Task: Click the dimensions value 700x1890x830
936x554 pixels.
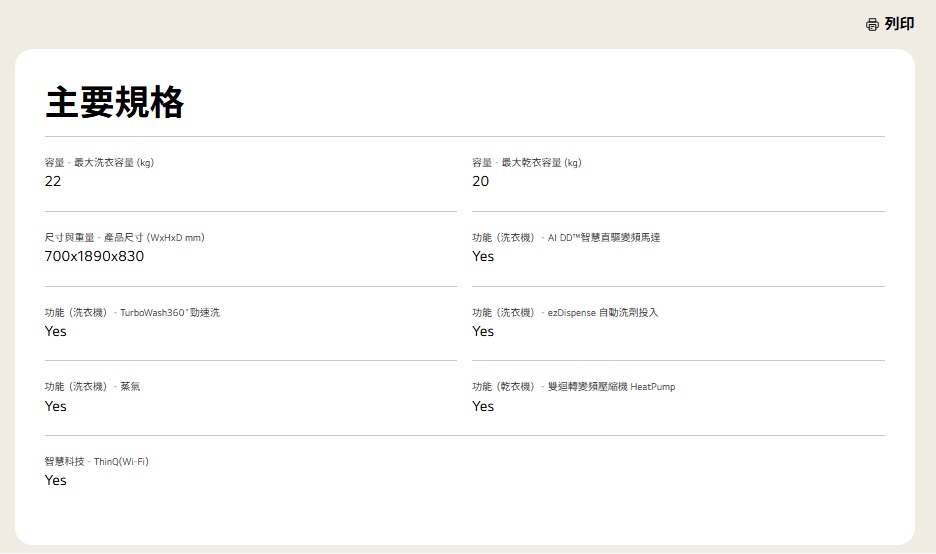Action: click(x=94, y=256)
